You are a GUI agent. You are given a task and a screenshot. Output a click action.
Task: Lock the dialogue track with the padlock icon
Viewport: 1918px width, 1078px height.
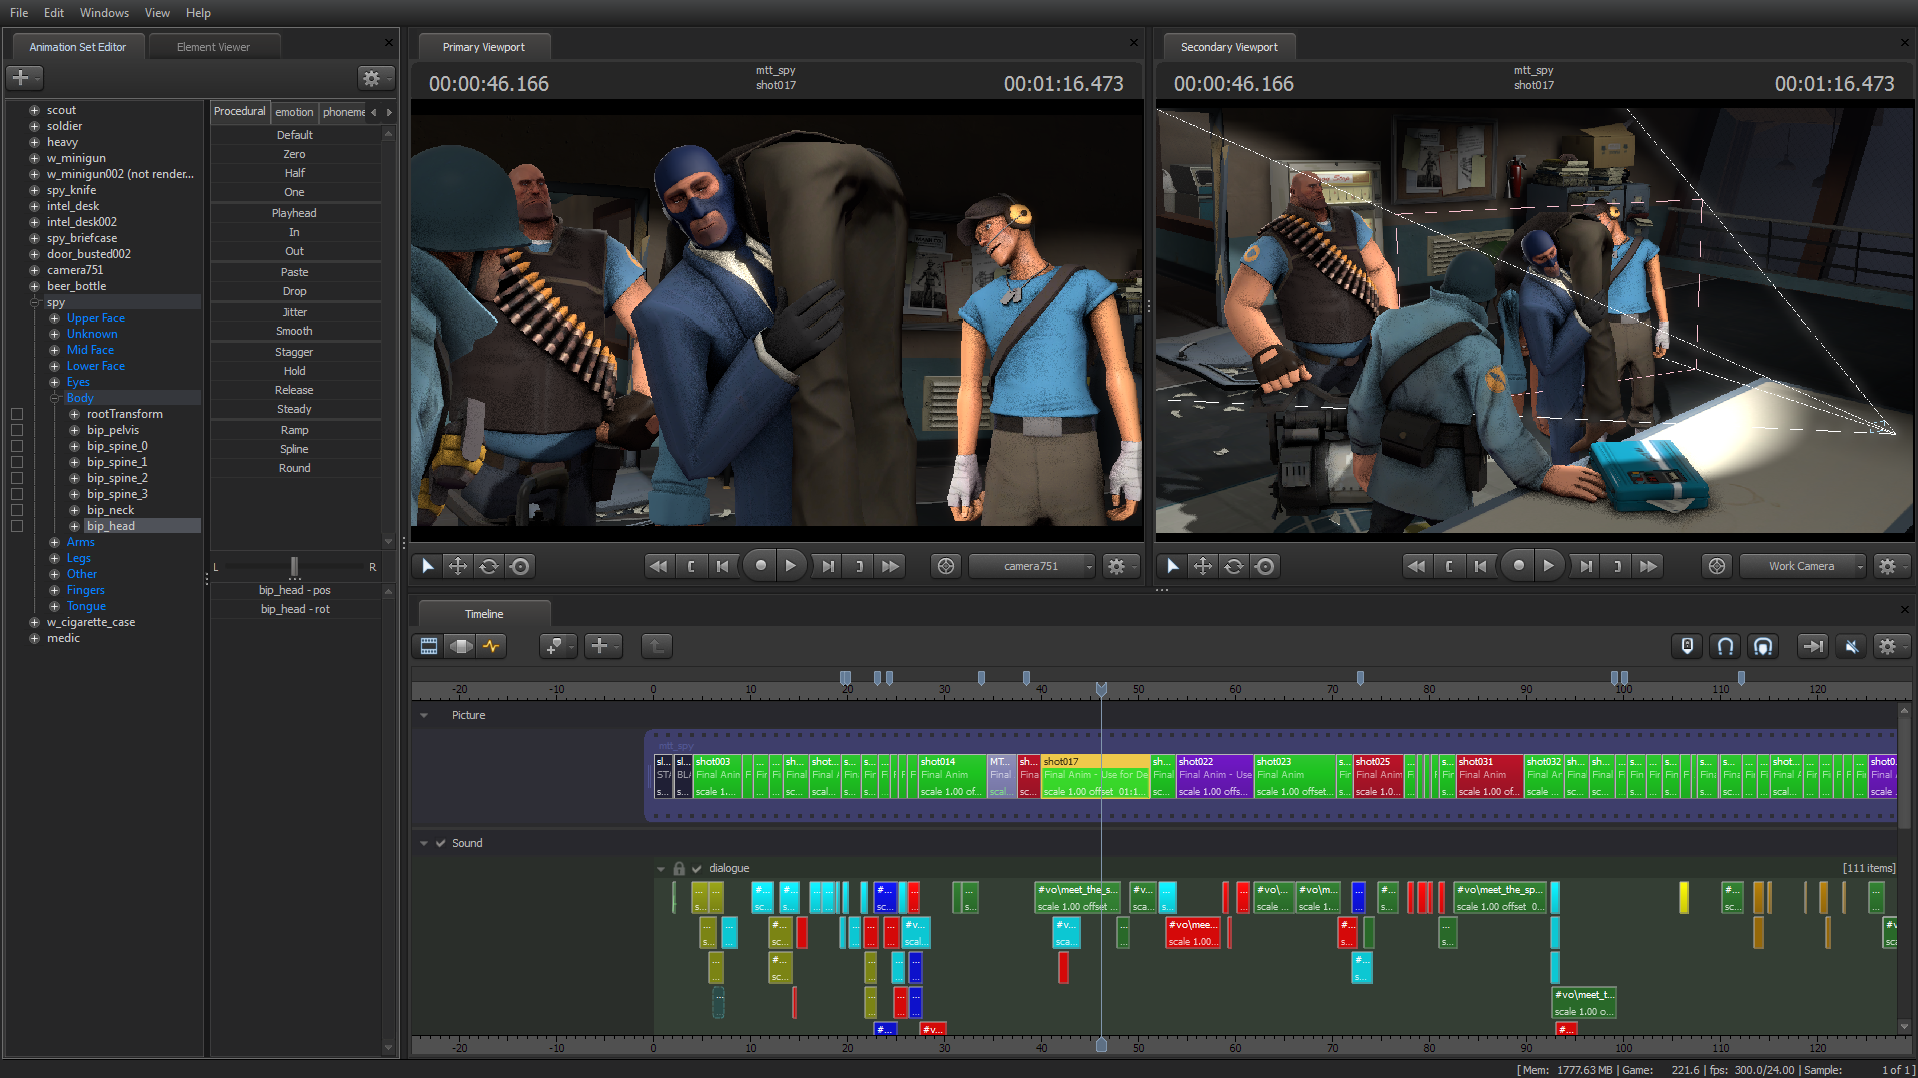679,868
